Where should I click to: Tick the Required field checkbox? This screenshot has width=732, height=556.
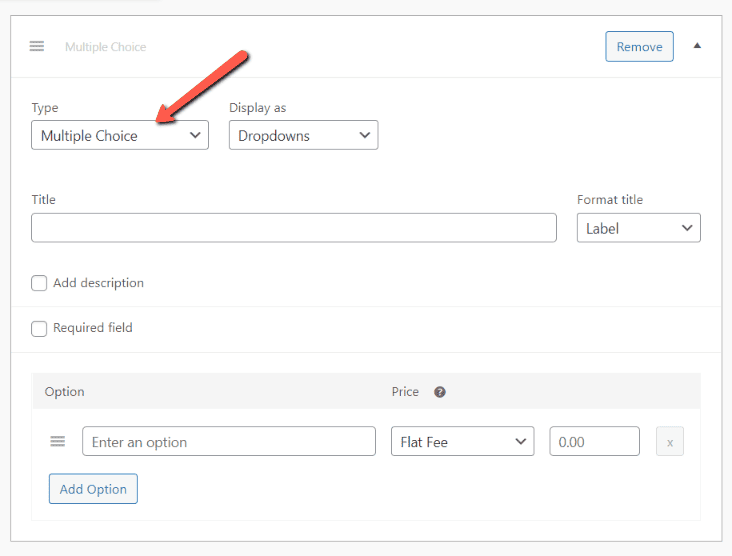(x=39, y=328)
